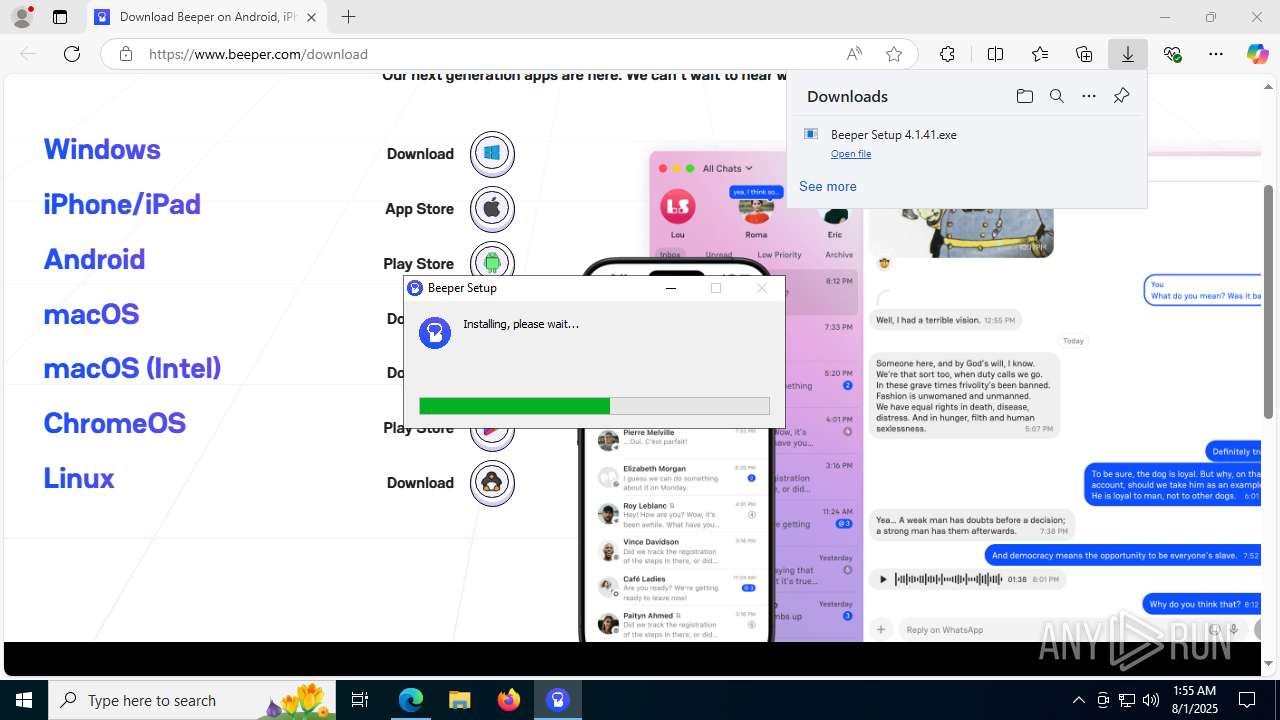Click the browser back arrow
The image size is (1280, 720).
[28, 54]
